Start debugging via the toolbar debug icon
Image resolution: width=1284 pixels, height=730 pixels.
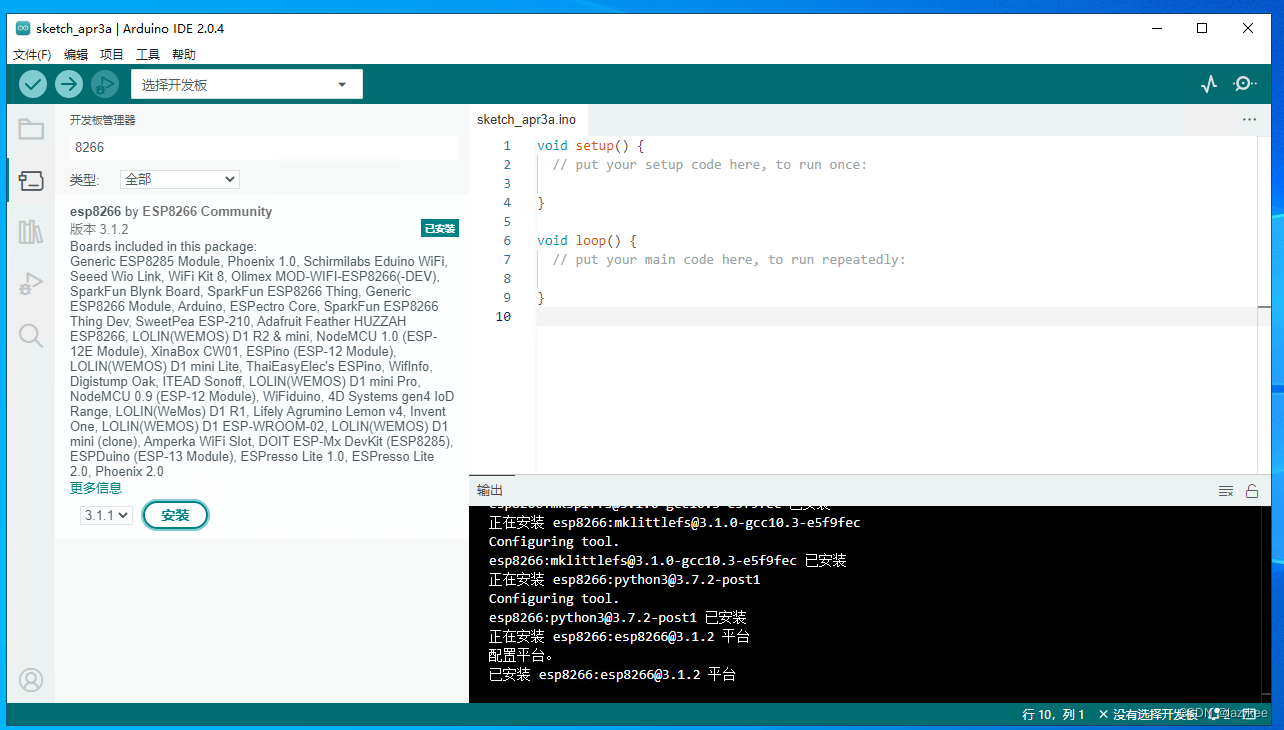[104, 84]
